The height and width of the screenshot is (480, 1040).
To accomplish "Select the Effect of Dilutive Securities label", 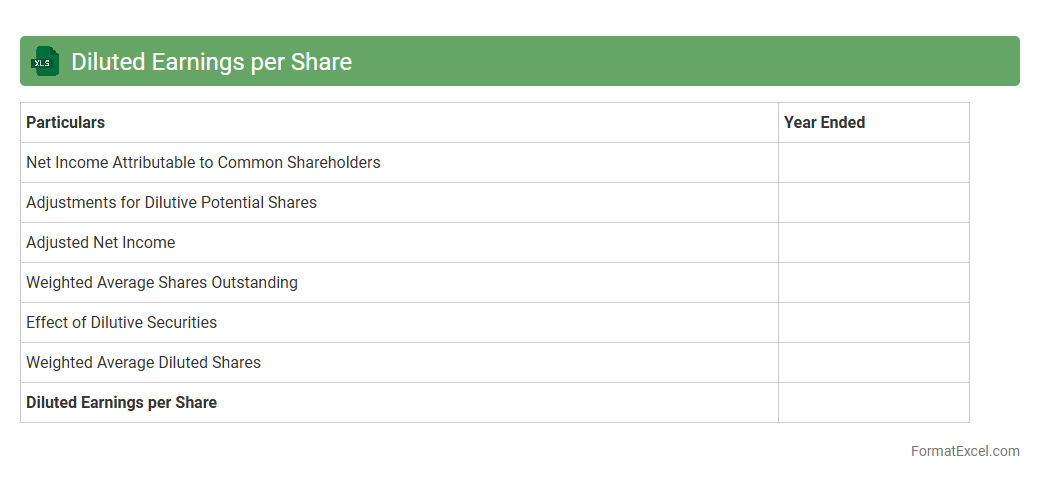I will pos(121,323).
